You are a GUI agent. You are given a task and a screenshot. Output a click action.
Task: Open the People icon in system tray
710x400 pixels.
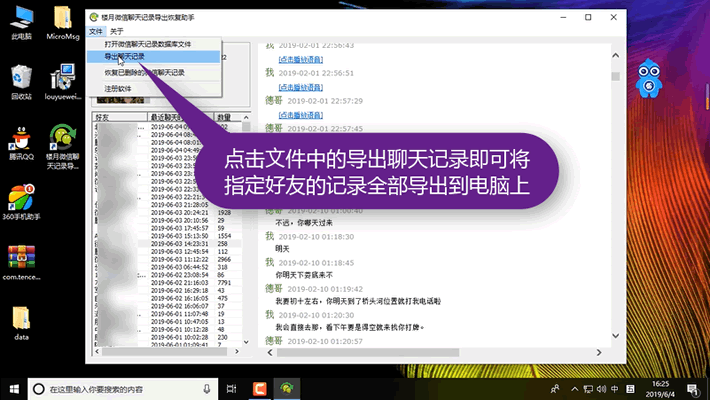coord(555,389)
